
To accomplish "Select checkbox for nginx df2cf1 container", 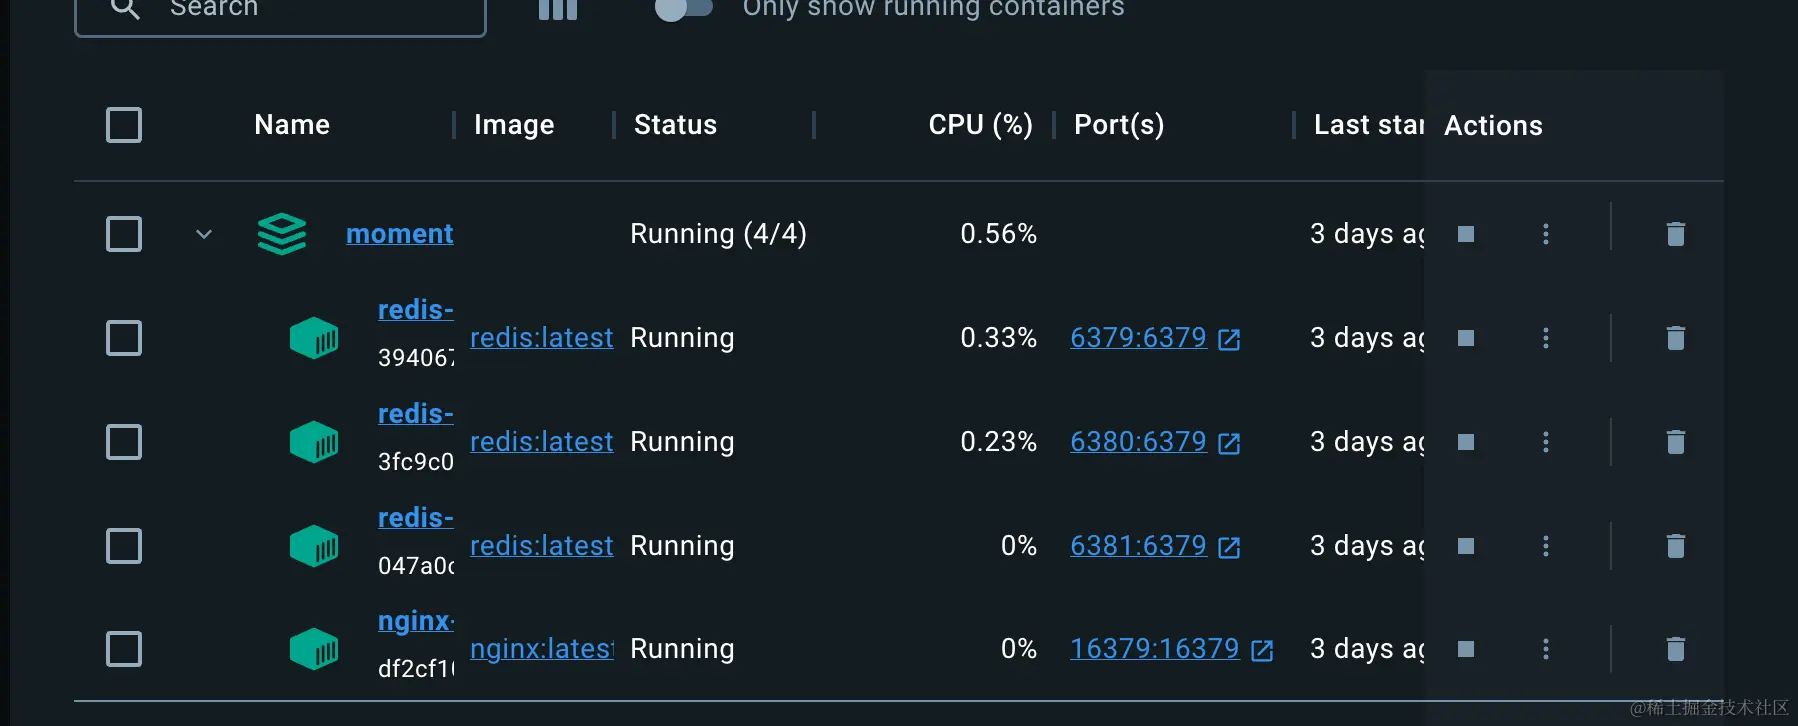I will (124, 649).
